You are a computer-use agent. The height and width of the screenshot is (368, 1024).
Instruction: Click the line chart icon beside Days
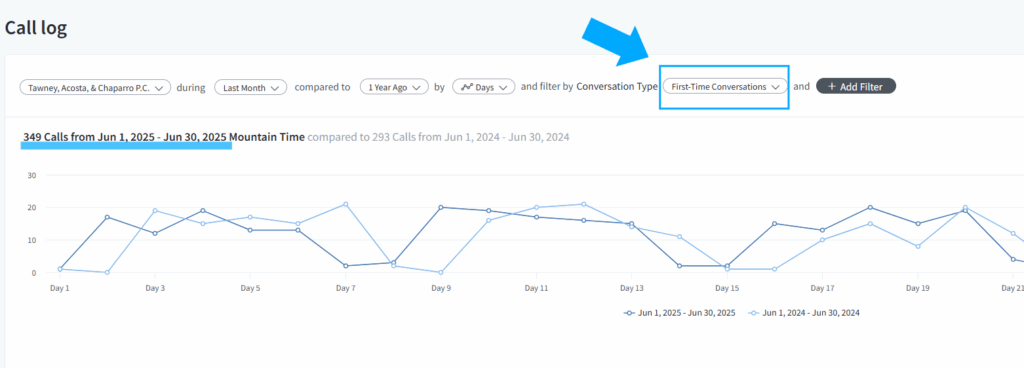466,87
